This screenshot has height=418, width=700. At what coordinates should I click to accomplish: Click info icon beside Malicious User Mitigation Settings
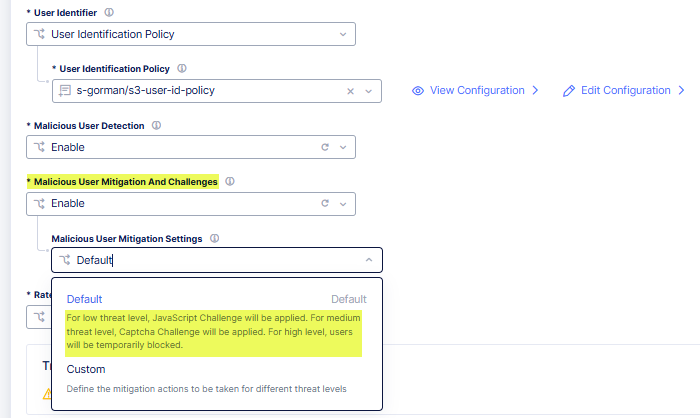[215, 239]
